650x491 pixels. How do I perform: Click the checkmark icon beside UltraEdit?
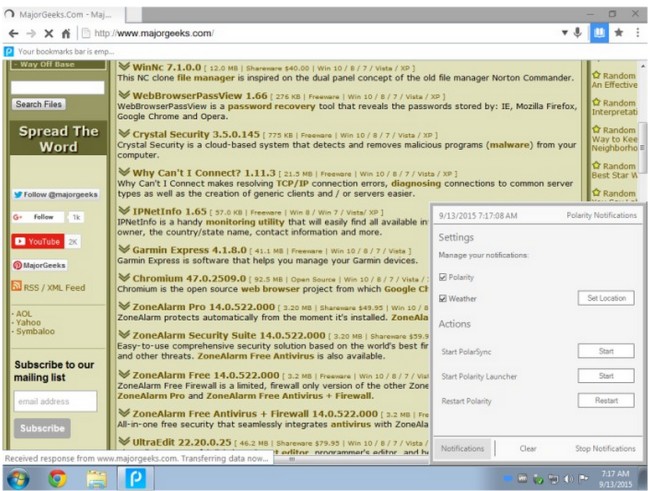[x=124, y=442]
